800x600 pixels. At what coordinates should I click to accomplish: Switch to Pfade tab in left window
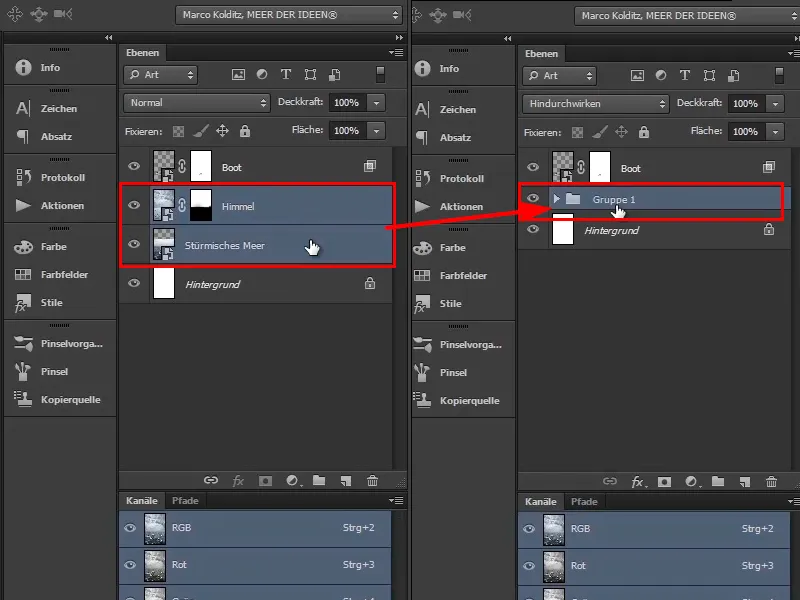pos(185,501)
